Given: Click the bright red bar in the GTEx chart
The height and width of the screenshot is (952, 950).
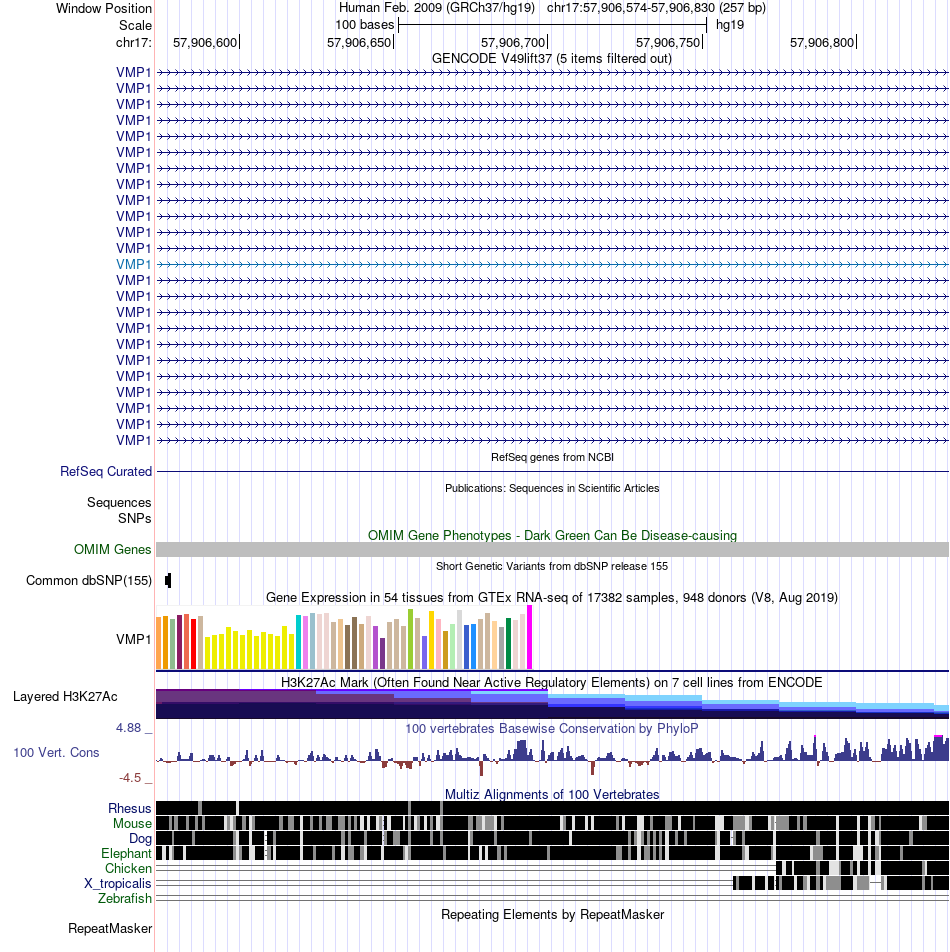Looking at the screenshot, I should click(x=194, y=644).
